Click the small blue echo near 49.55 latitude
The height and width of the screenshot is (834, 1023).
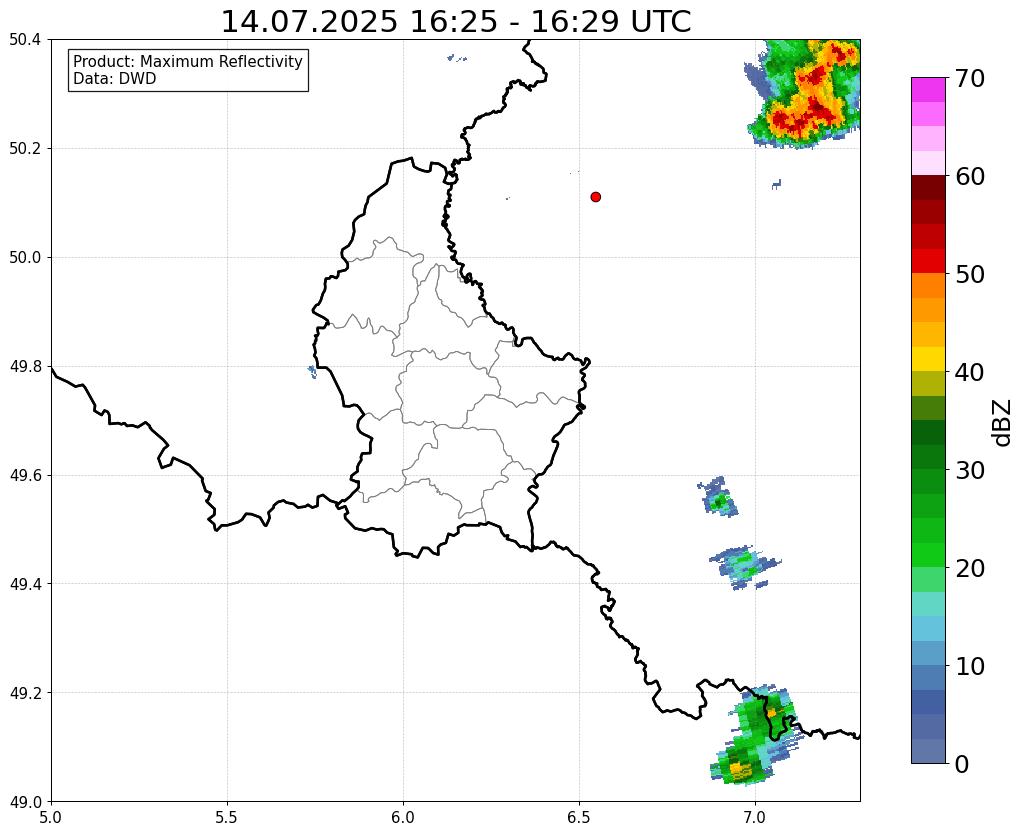[x=718, y=497]
